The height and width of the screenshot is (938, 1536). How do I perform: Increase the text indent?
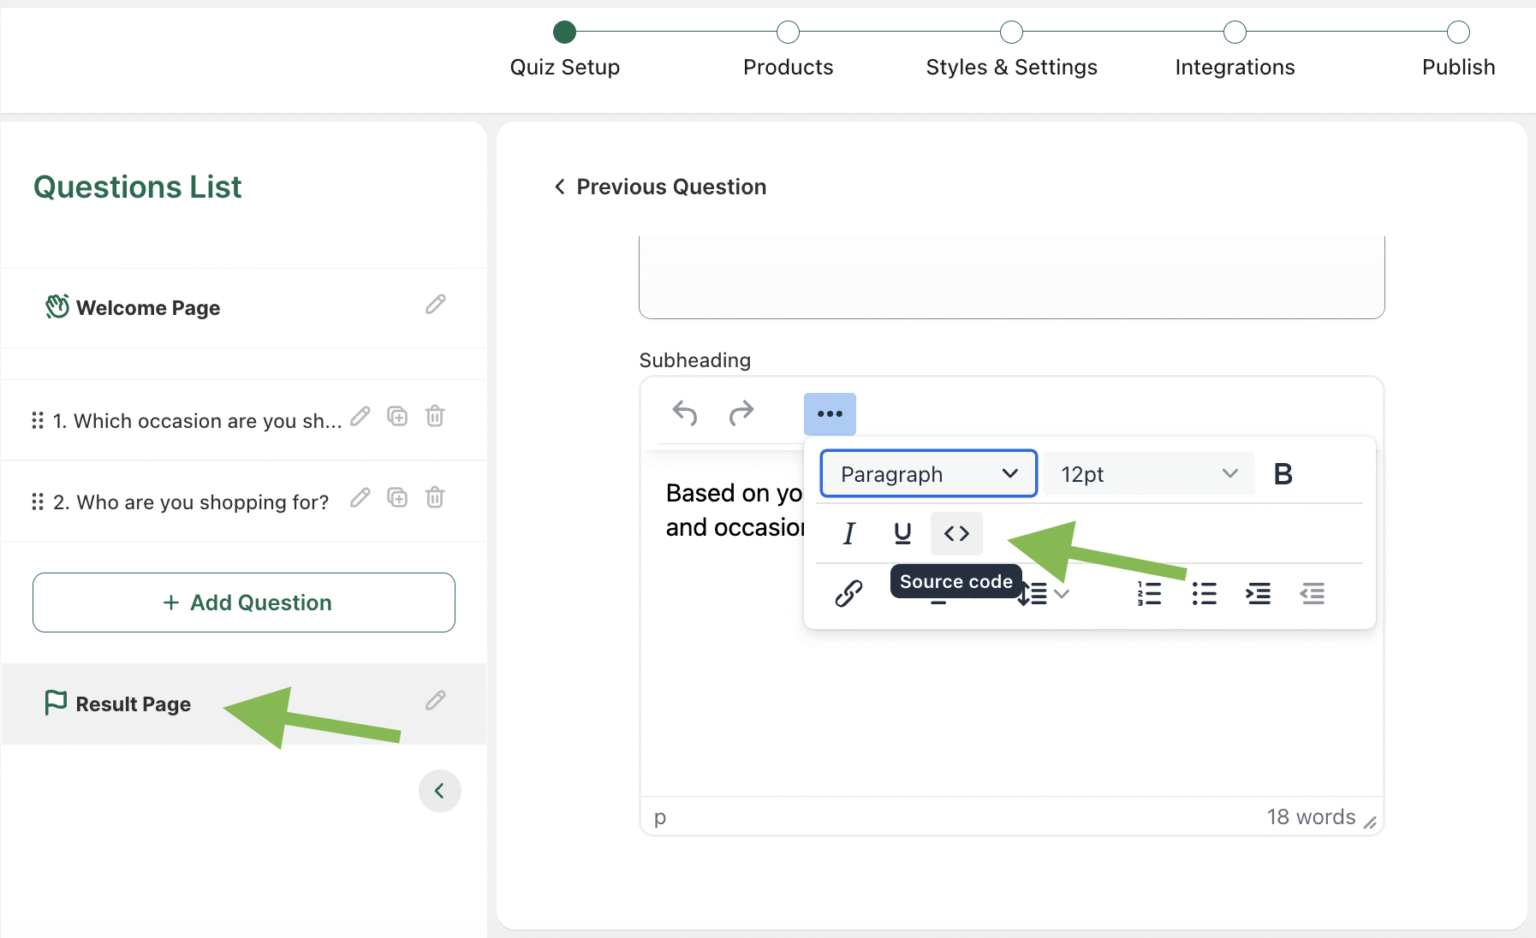pyautogui.click(x=1258, y=593)
